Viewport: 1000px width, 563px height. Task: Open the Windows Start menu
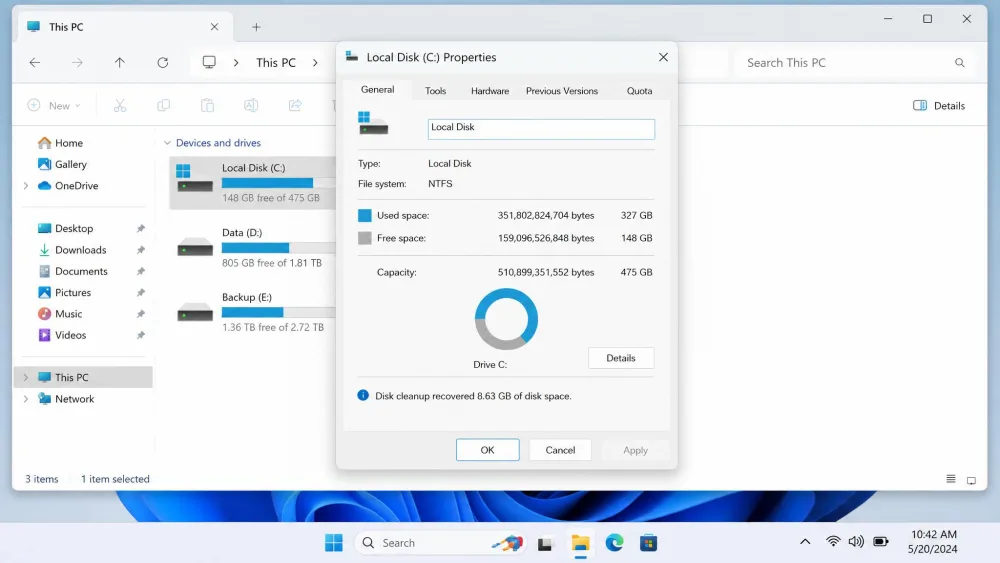click(334, 543)
